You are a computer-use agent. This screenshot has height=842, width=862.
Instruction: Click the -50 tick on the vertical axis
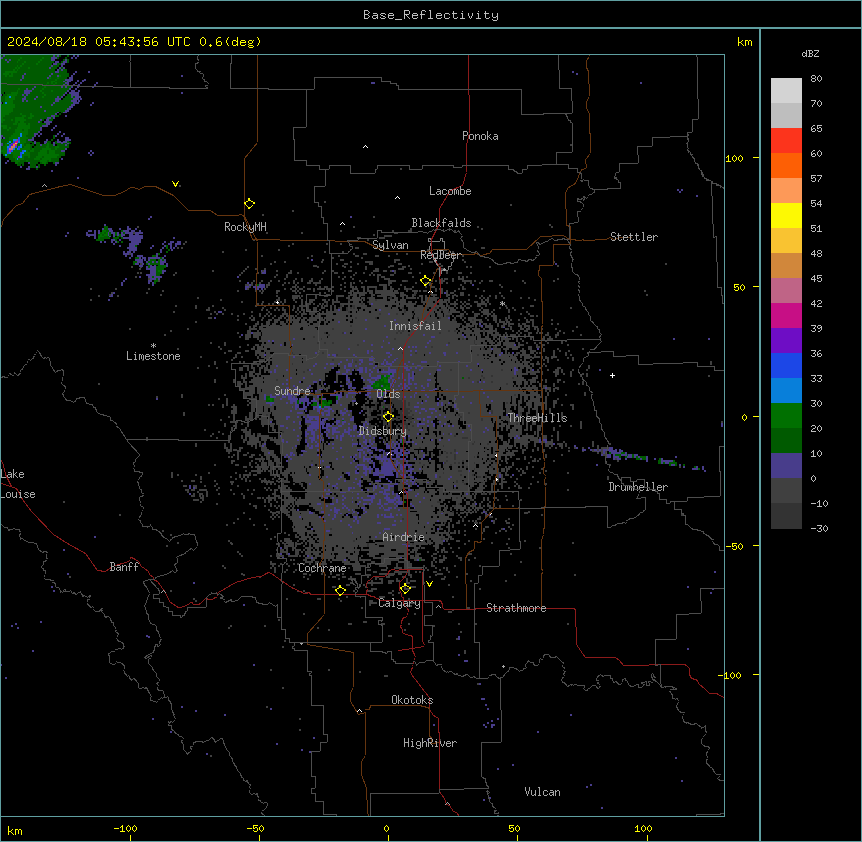734,546
